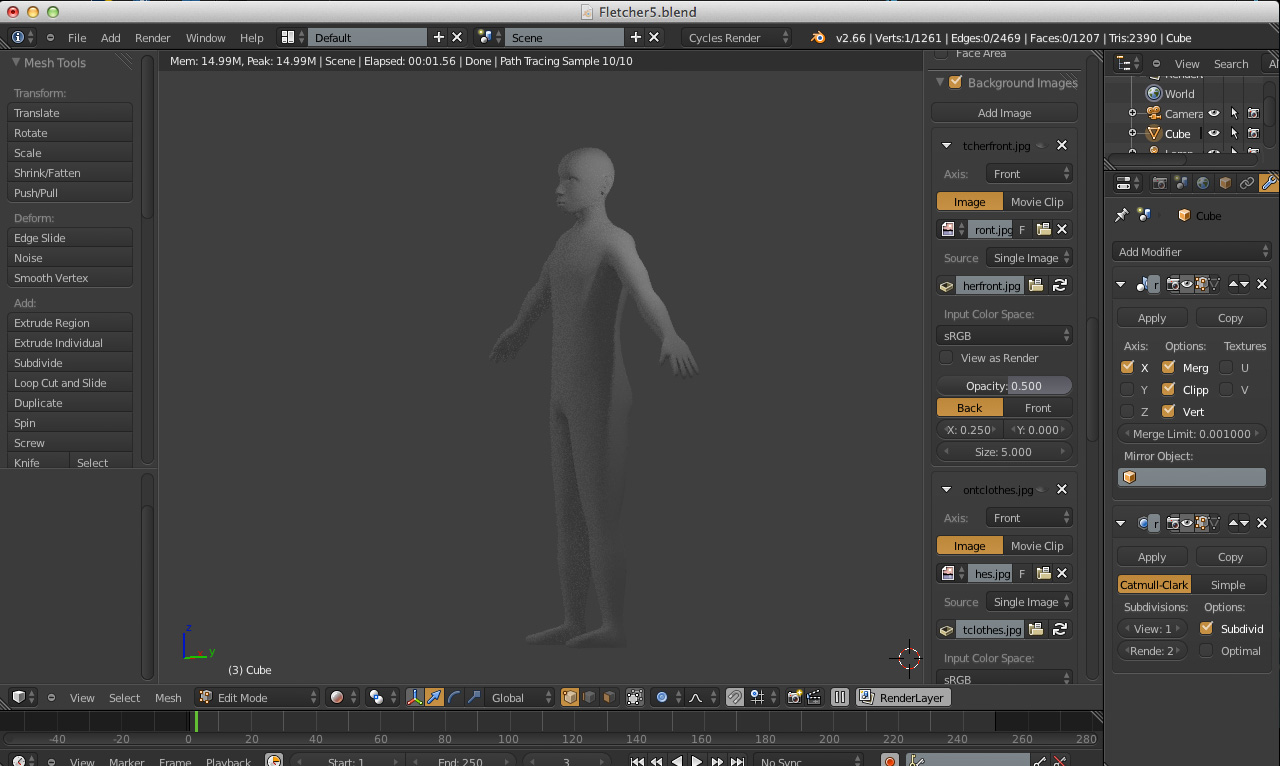Viewport: 1280px width, 766px height.
Task: Click the Loop Cut and Slide button
Action: (70, 383)
